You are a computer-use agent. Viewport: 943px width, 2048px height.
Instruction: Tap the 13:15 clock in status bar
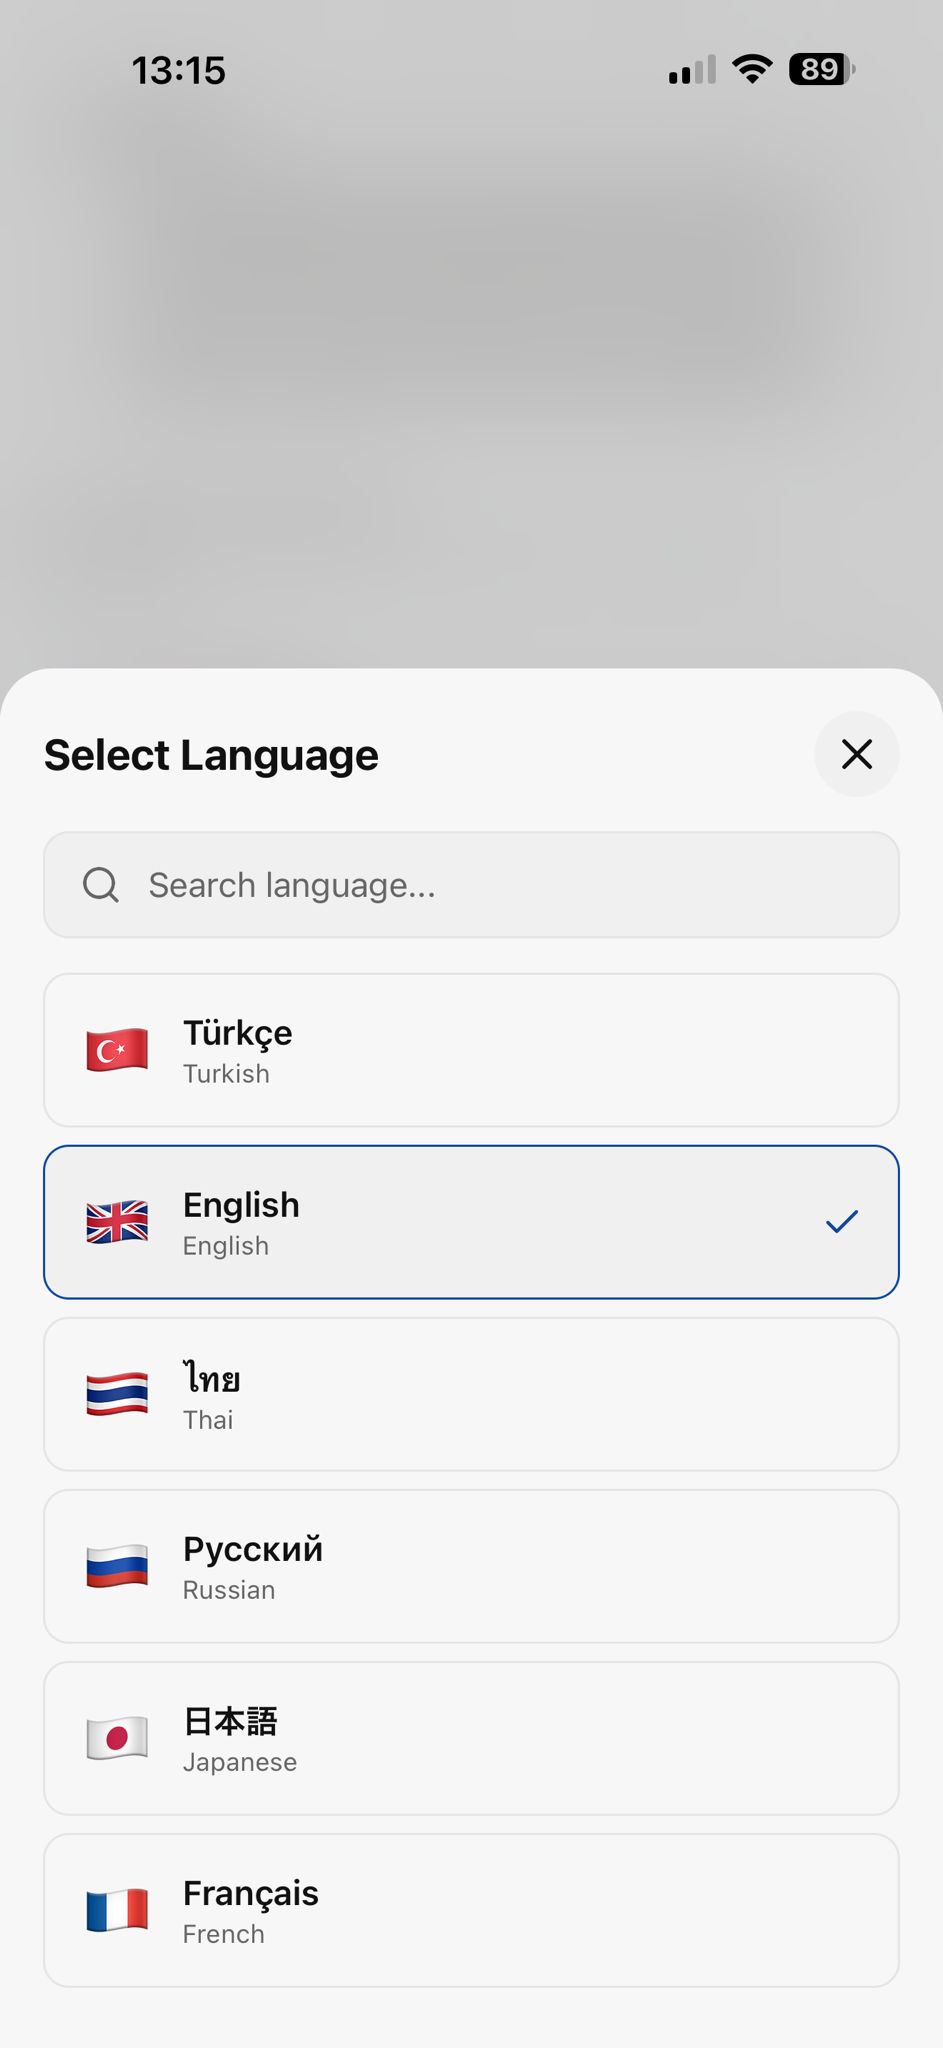click(x=179, y=71)
